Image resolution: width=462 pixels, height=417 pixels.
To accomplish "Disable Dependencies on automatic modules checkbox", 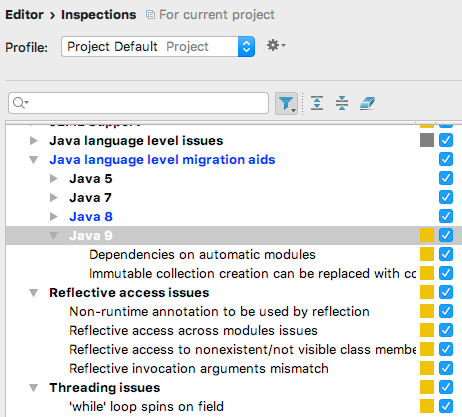I will pyautogui.click(x=446, y=254).
